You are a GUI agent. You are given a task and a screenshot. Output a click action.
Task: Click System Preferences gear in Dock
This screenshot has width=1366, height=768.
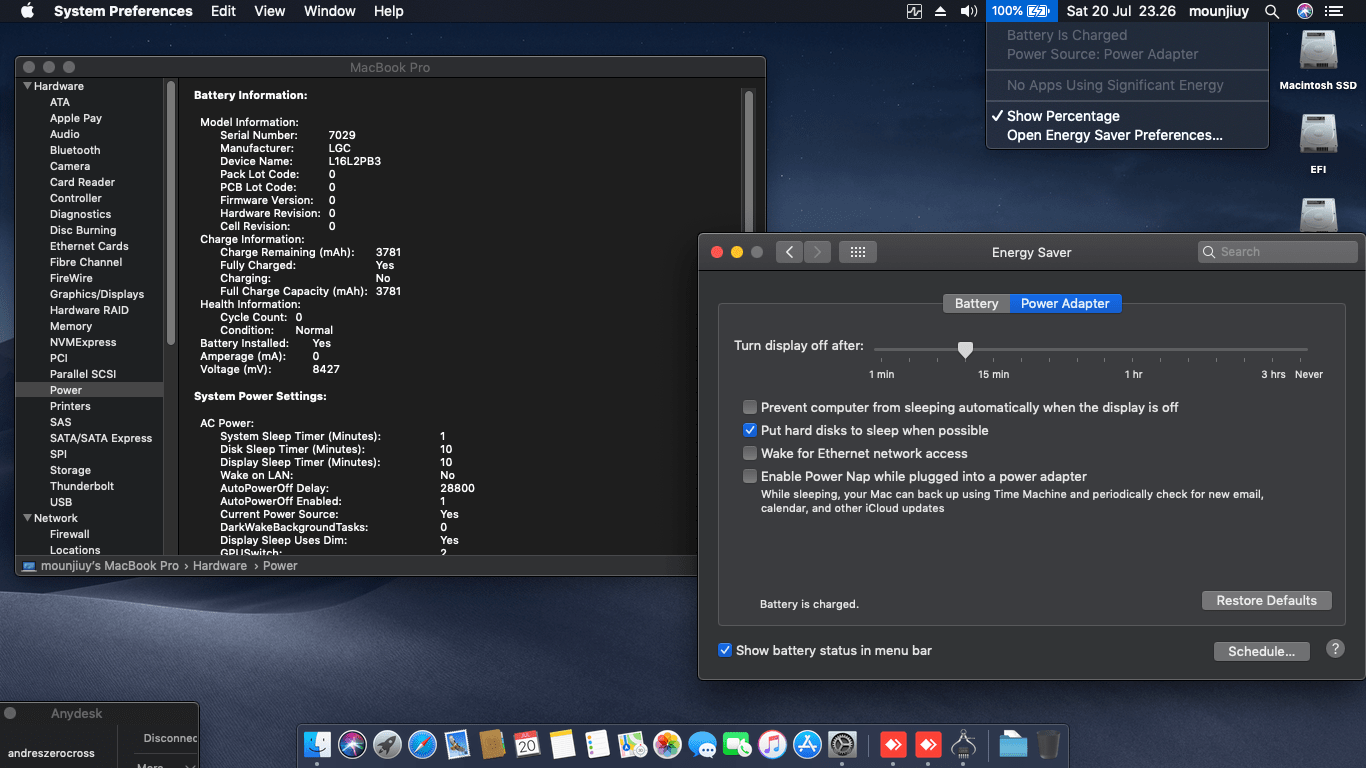tap(842, 744)
